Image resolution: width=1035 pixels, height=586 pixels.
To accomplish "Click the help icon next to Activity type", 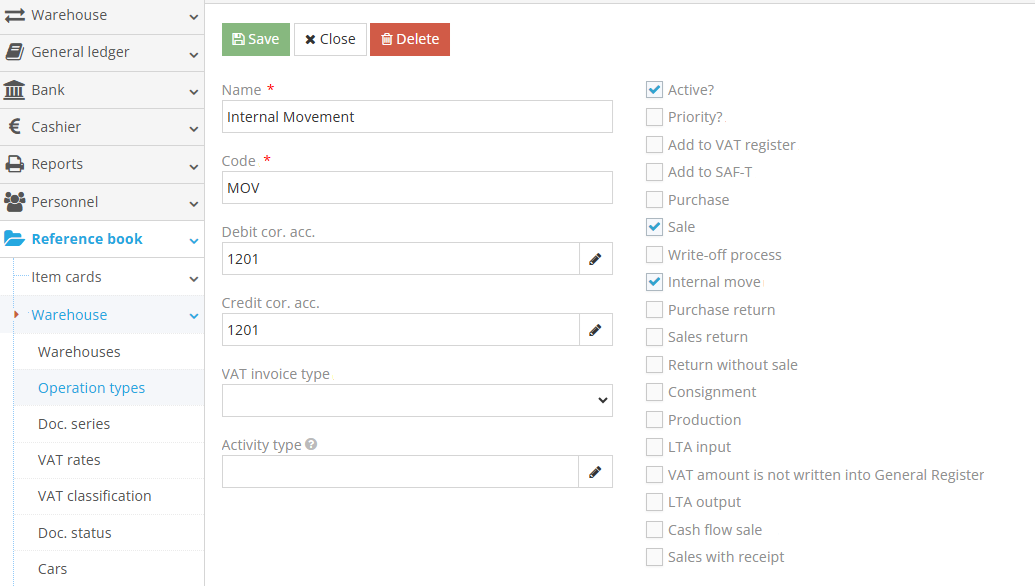I will (311, 444).
